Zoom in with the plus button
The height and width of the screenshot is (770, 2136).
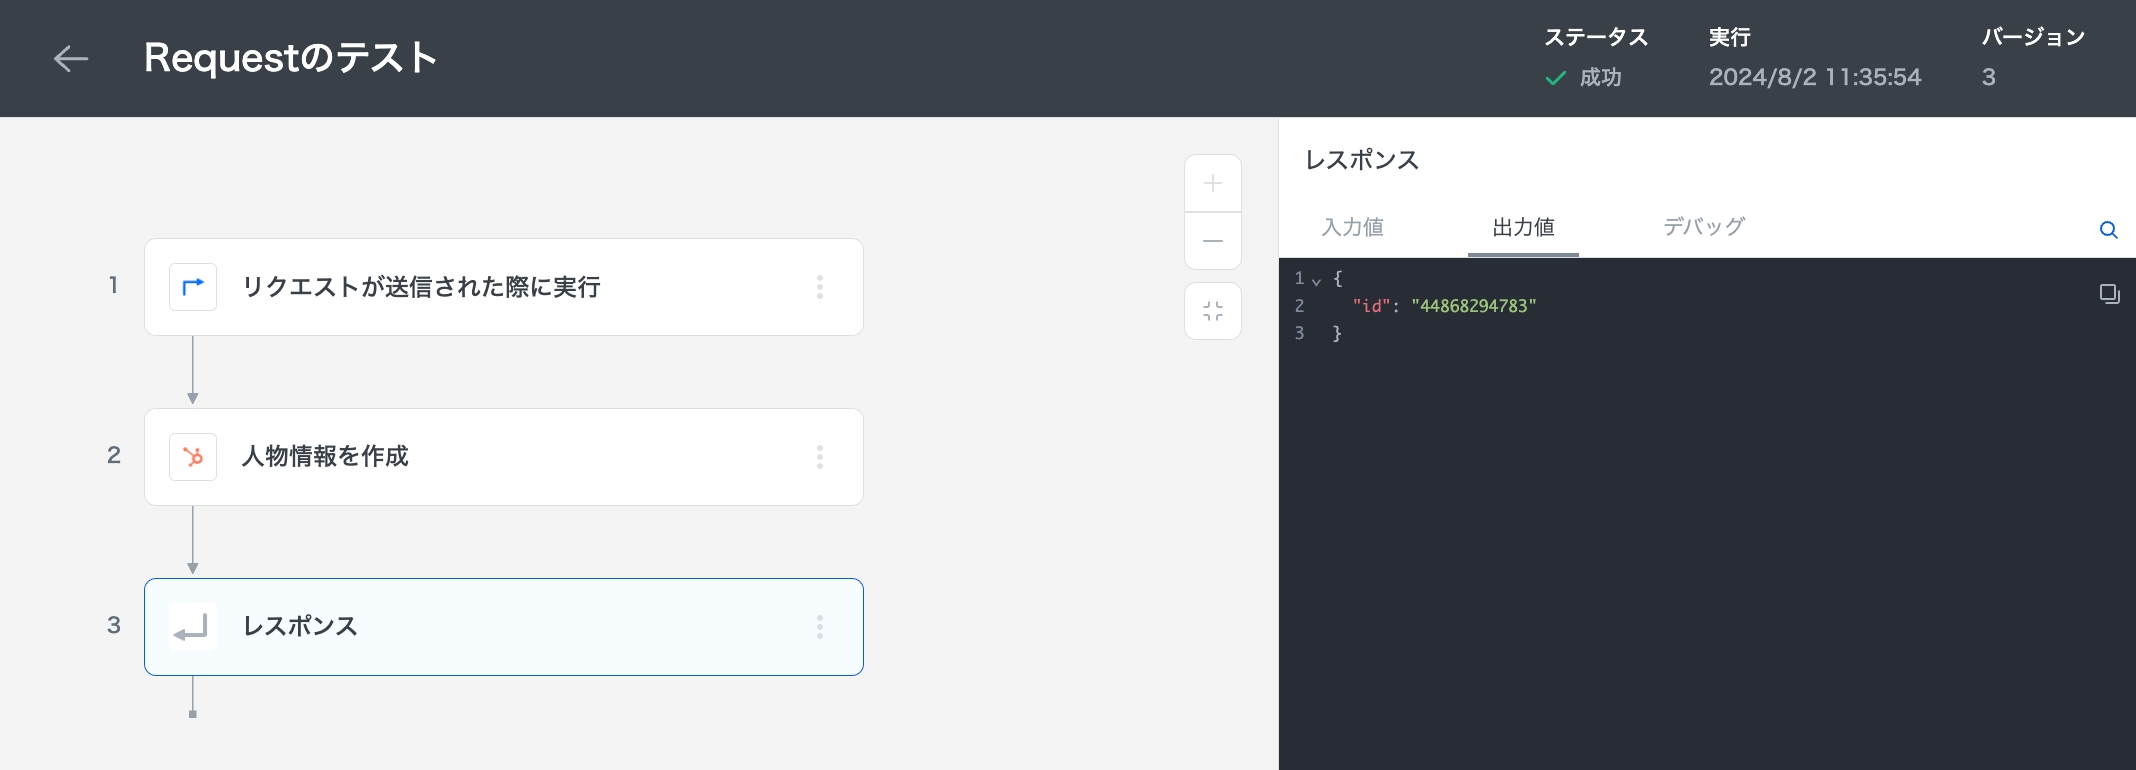tap(1212, 184)
